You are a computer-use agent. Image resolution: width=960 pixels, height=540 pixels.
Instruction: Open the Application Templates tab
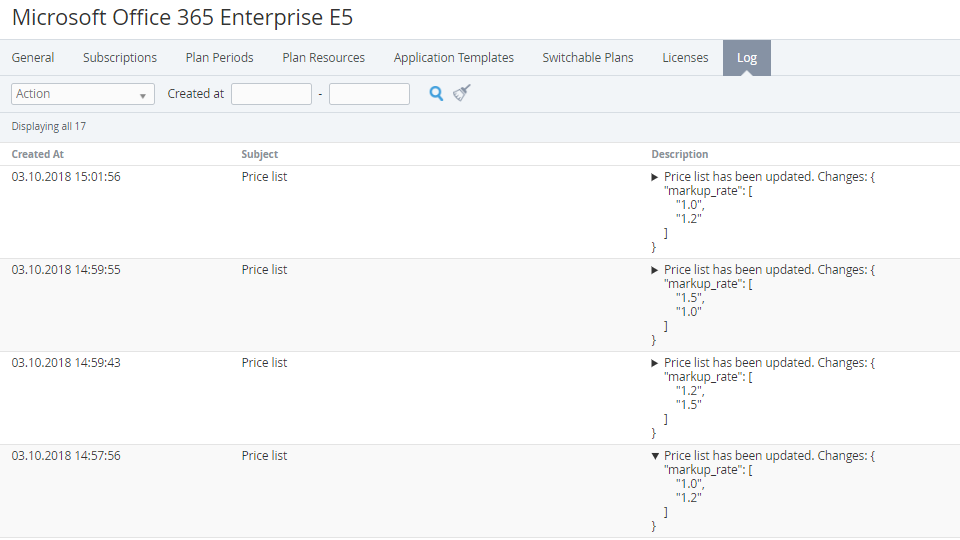pos(454,58)
